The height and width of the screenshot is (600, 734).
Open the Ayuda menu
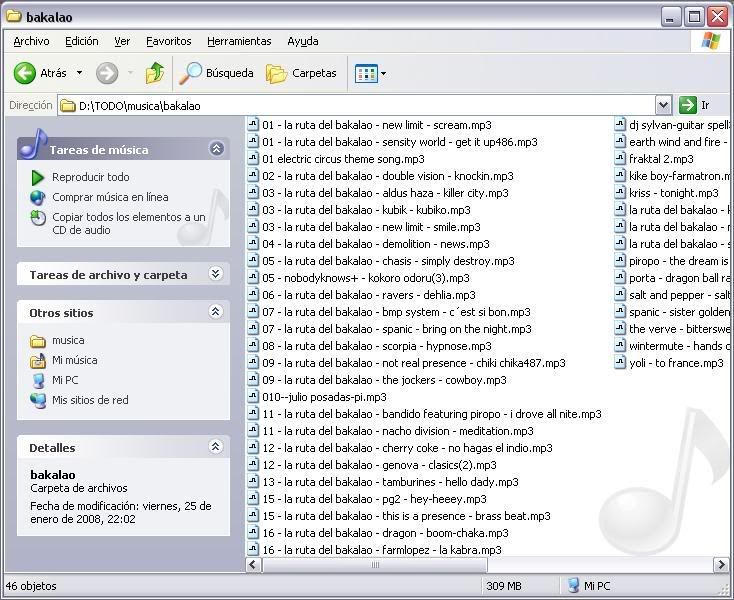[303, 41]
